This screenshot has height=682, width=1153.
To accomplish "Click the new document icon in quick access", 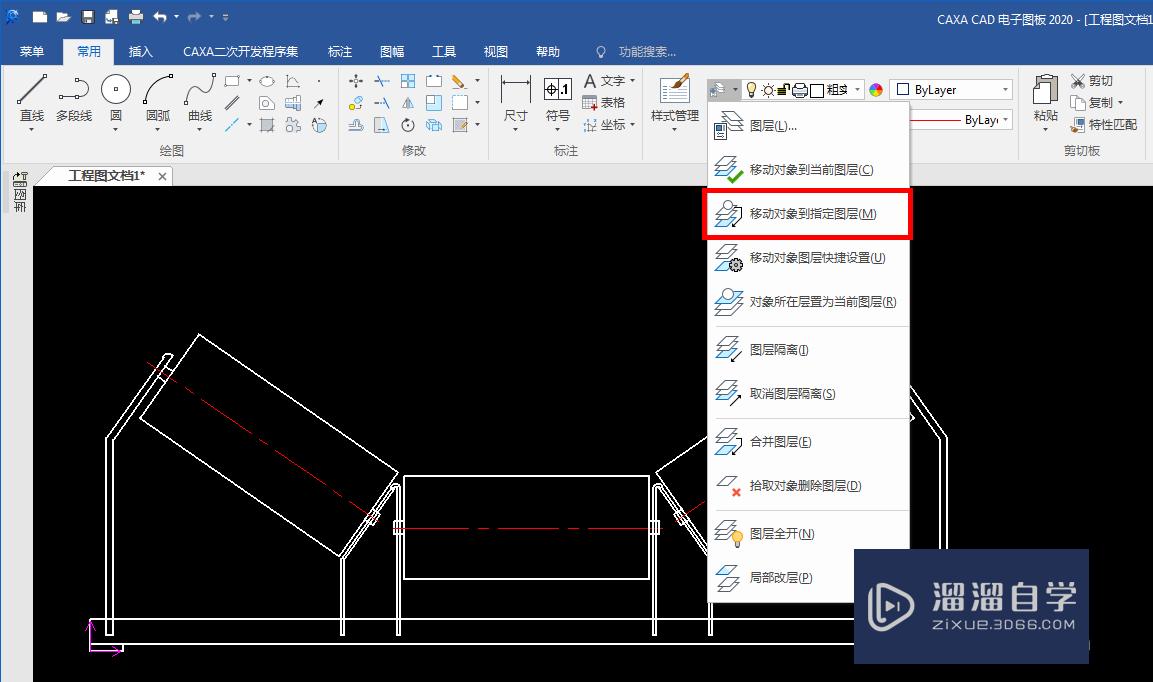I will pos(40,16).
